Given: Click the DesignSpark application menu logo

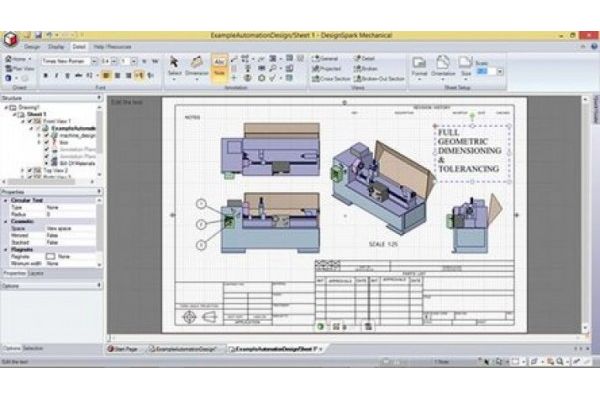Looking at the screenshot, I should pyautogui.click(x=11, y=39).
